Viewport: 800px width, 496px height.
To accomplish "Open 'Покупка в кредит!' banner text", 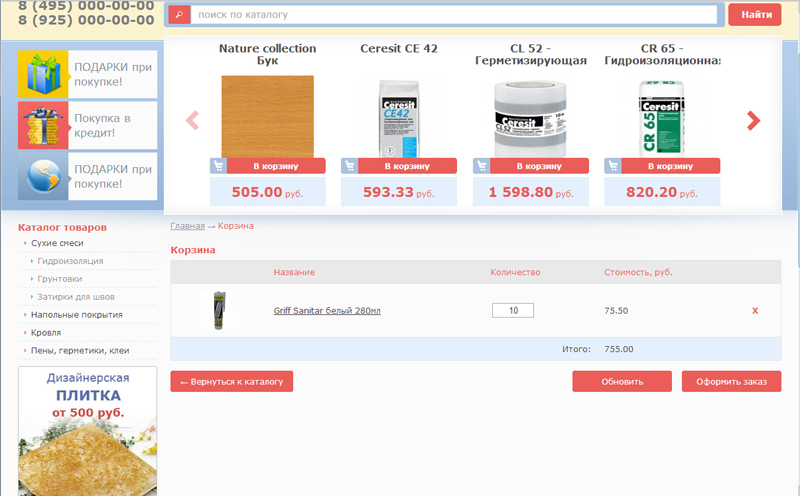I will (x=103, y=126).
